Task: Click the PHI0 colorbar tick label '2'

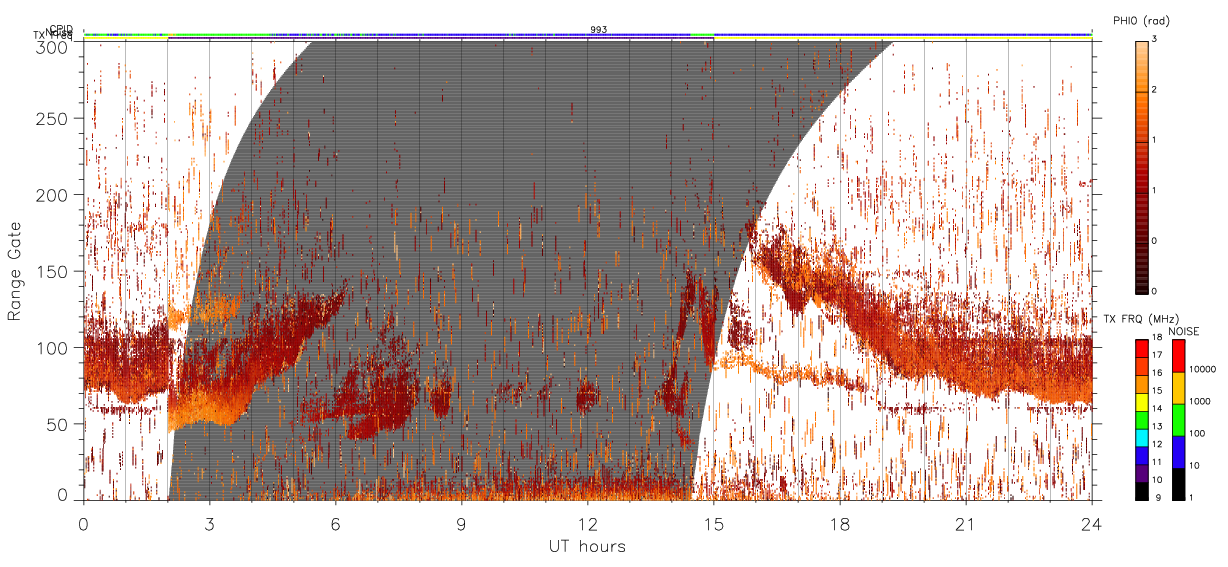Action: pos(1155,91)
